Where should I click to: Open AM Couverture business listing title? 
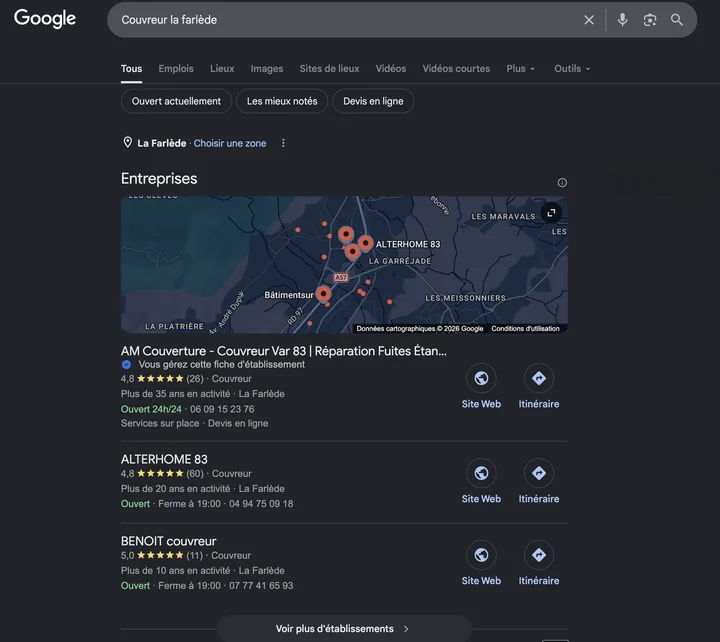283,351
